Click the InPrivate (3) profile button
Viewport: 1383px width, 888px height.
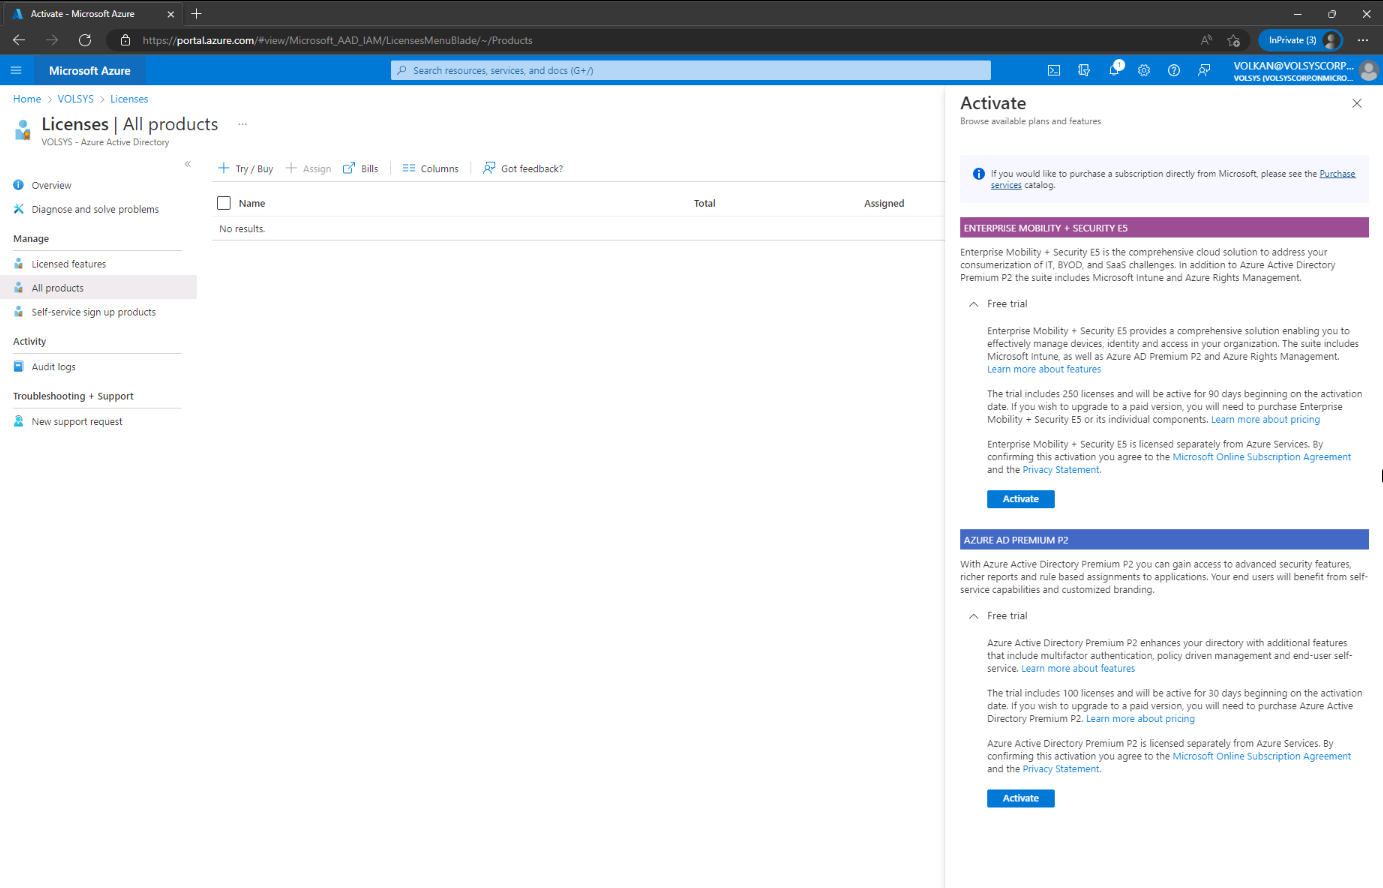click(1303, 40)
